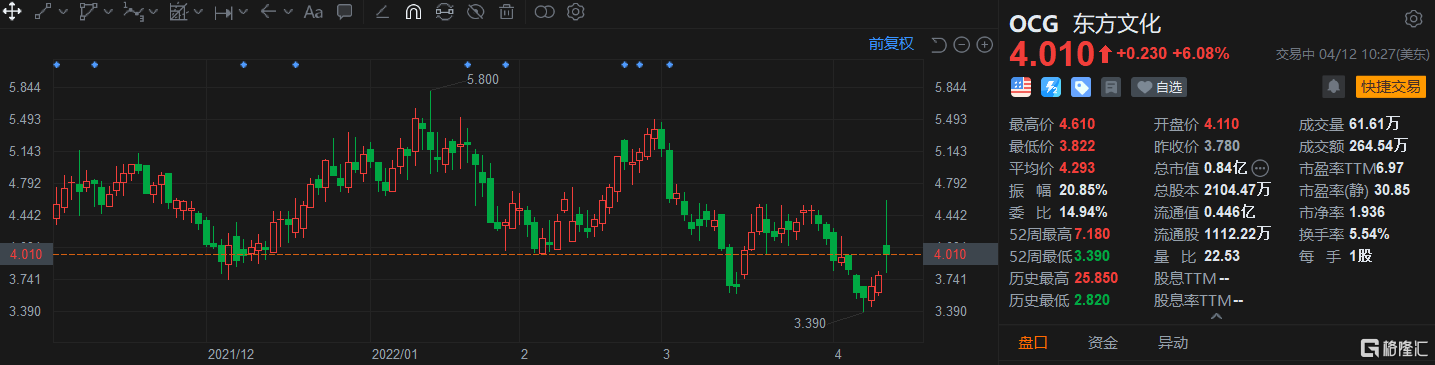Toggle 自选 watchlist favorite heart
1435x365 pixels.
[x=1159, y=87]
